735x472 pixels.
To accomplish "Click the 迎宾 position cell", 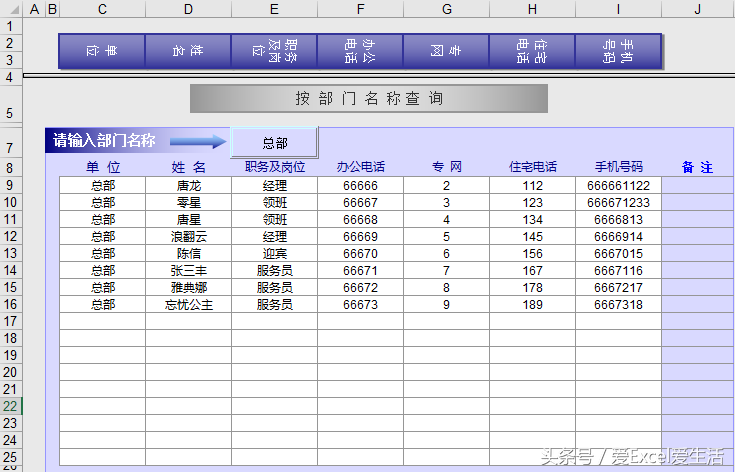I will (274, 253).
